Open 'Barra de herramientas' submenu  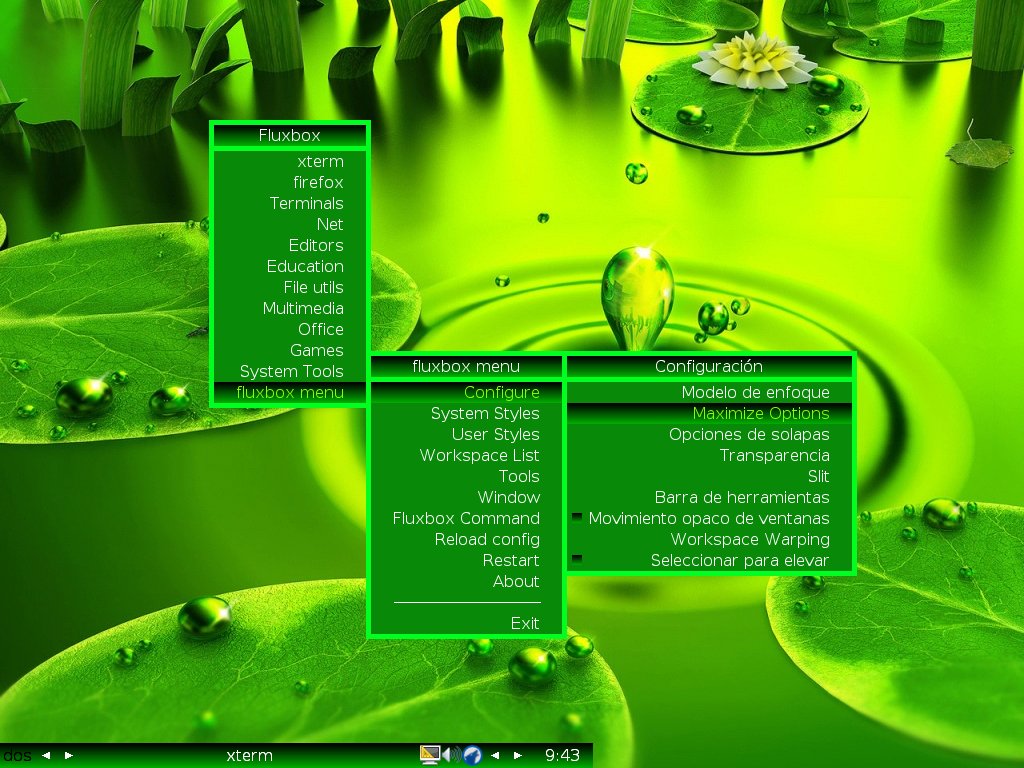tap(710, 497)
